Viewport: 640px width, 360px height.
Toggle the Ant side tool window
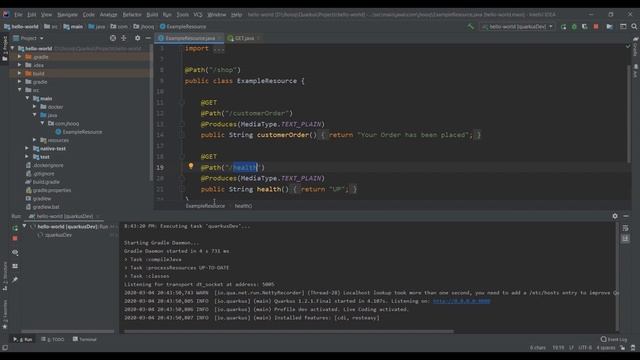(x=636, y=71)
